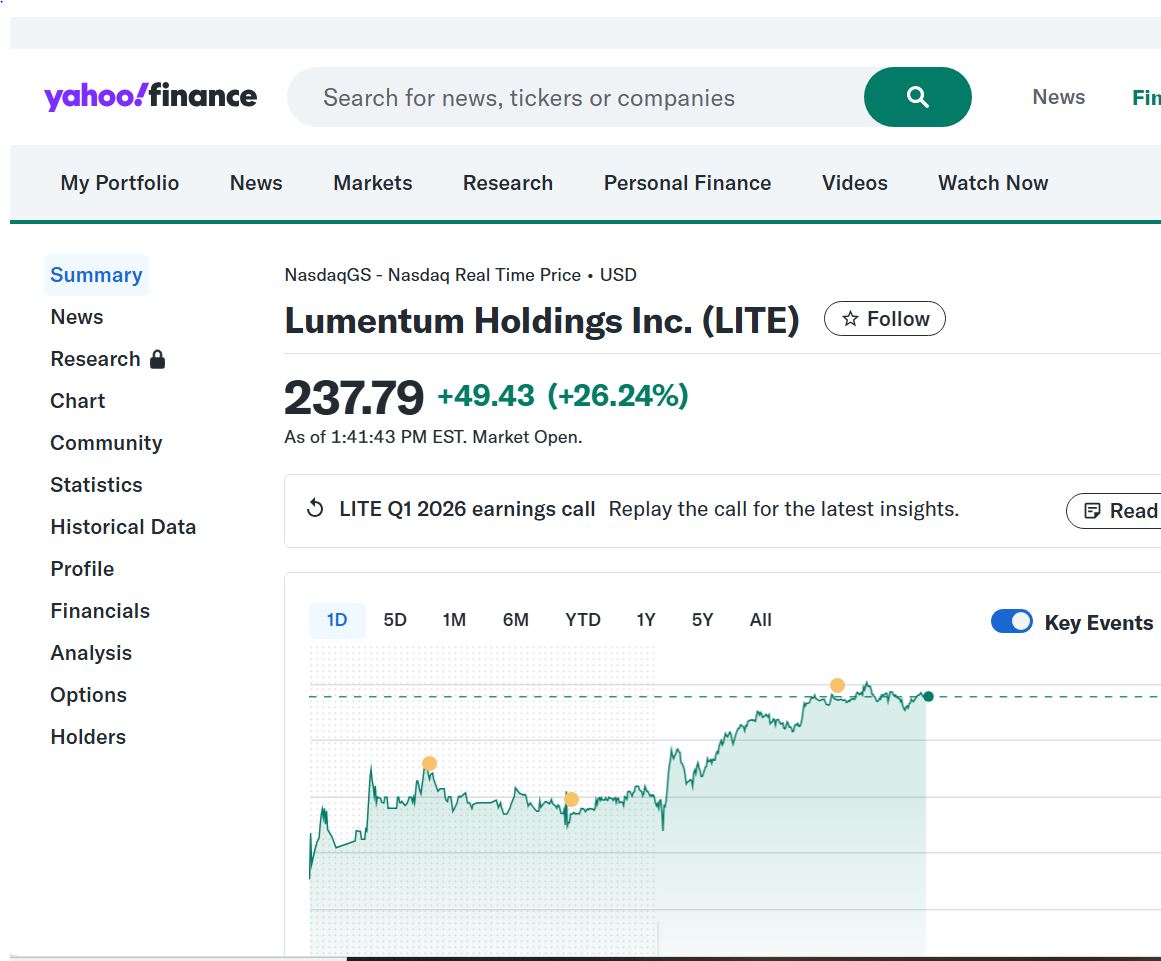Open the Chart page from sidebar
The width and height of the screenshot is (1161, 961).
(78, 401)
